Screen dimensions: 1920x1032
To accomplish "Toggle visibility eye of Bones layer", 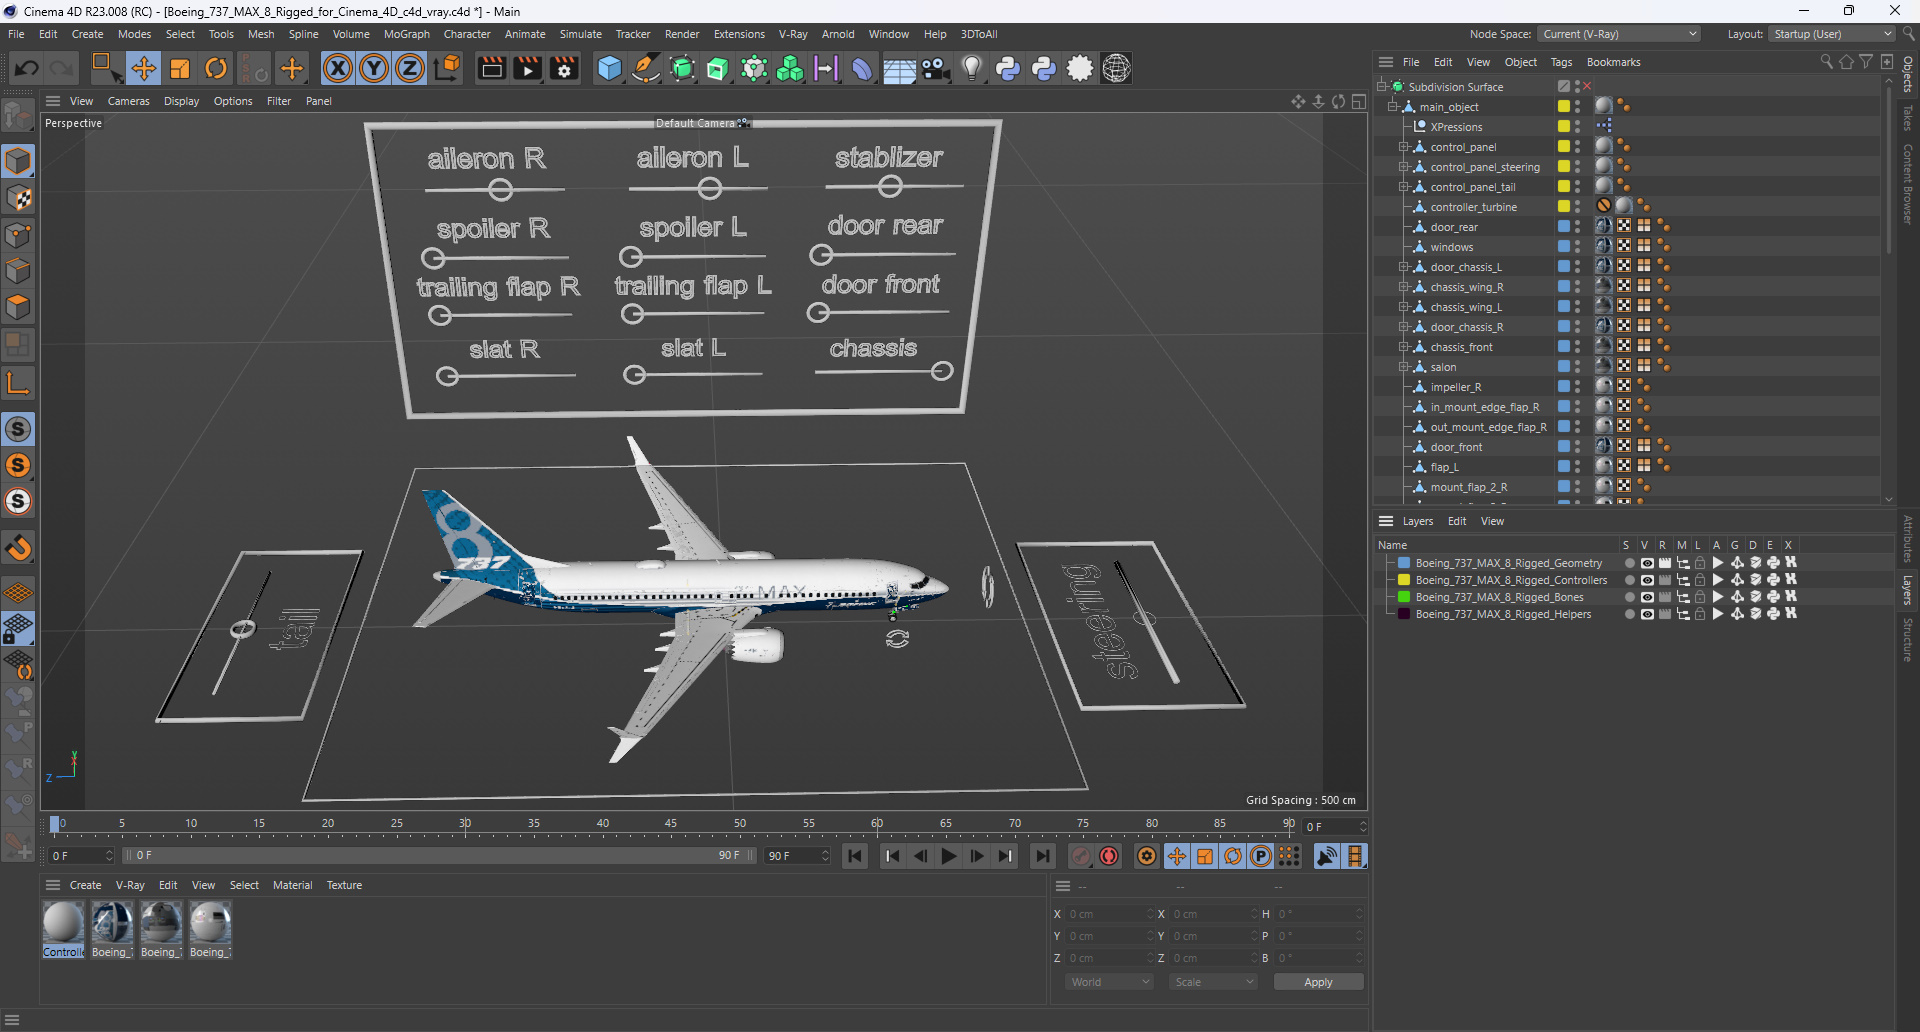I will click(1647, 597).
